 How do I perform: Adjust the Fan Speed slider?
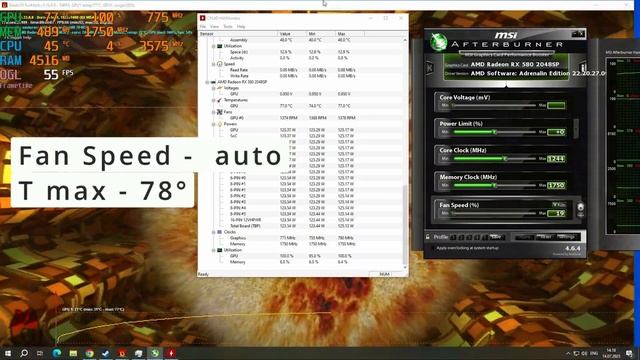click(x=495, y=213)
